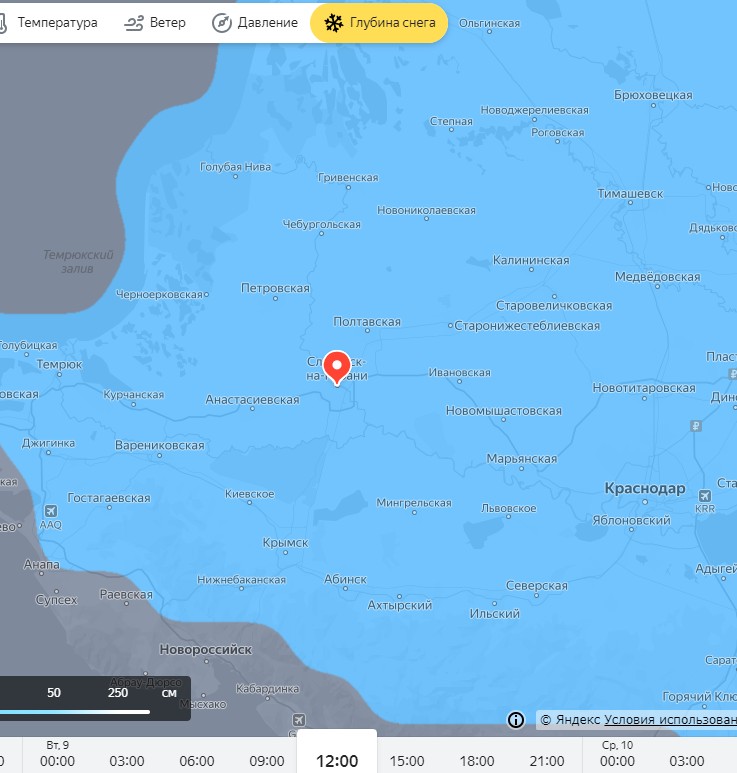This screenshot has width=737, height=773.
Task: Select 18:00 on the timeline
Action: 477,761
